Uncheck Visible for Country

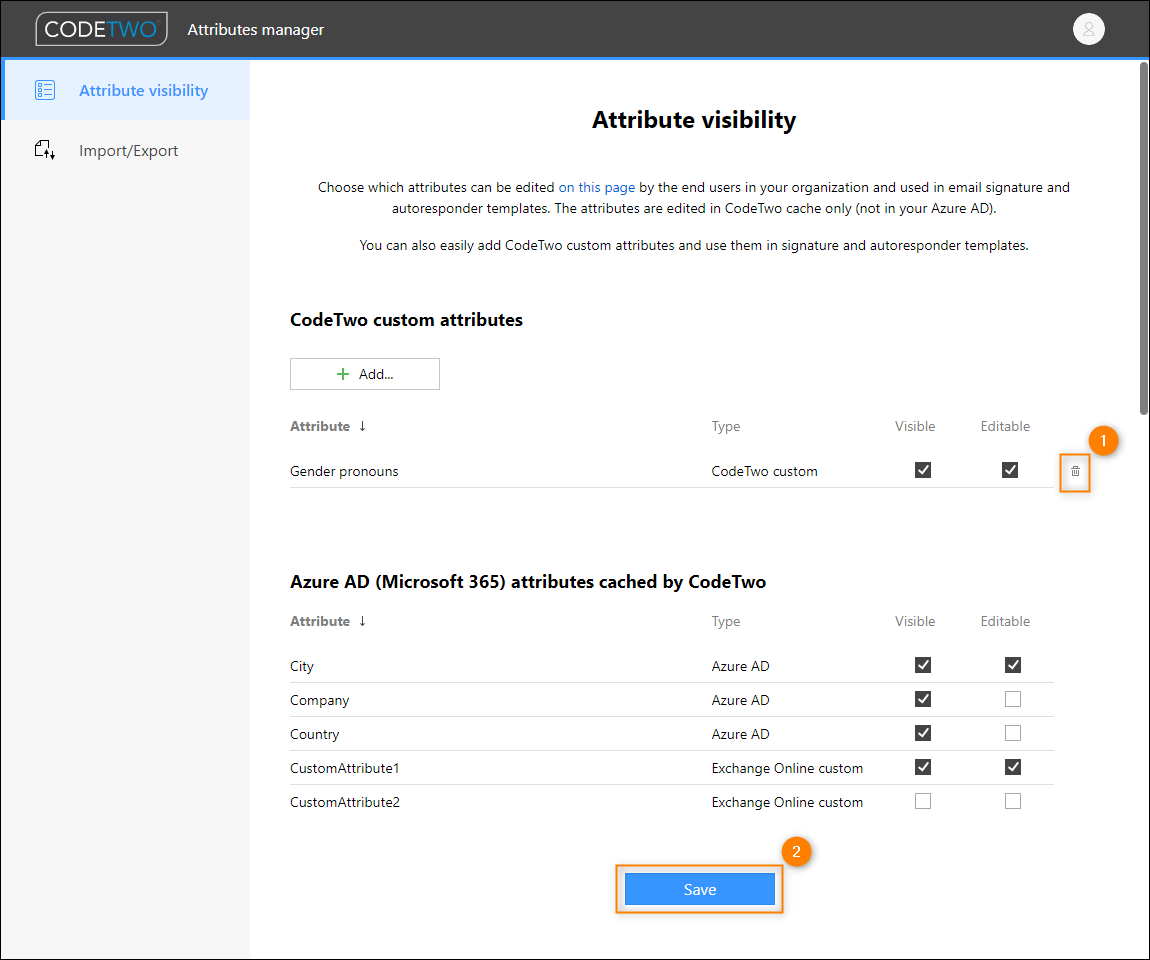point(923,733)
